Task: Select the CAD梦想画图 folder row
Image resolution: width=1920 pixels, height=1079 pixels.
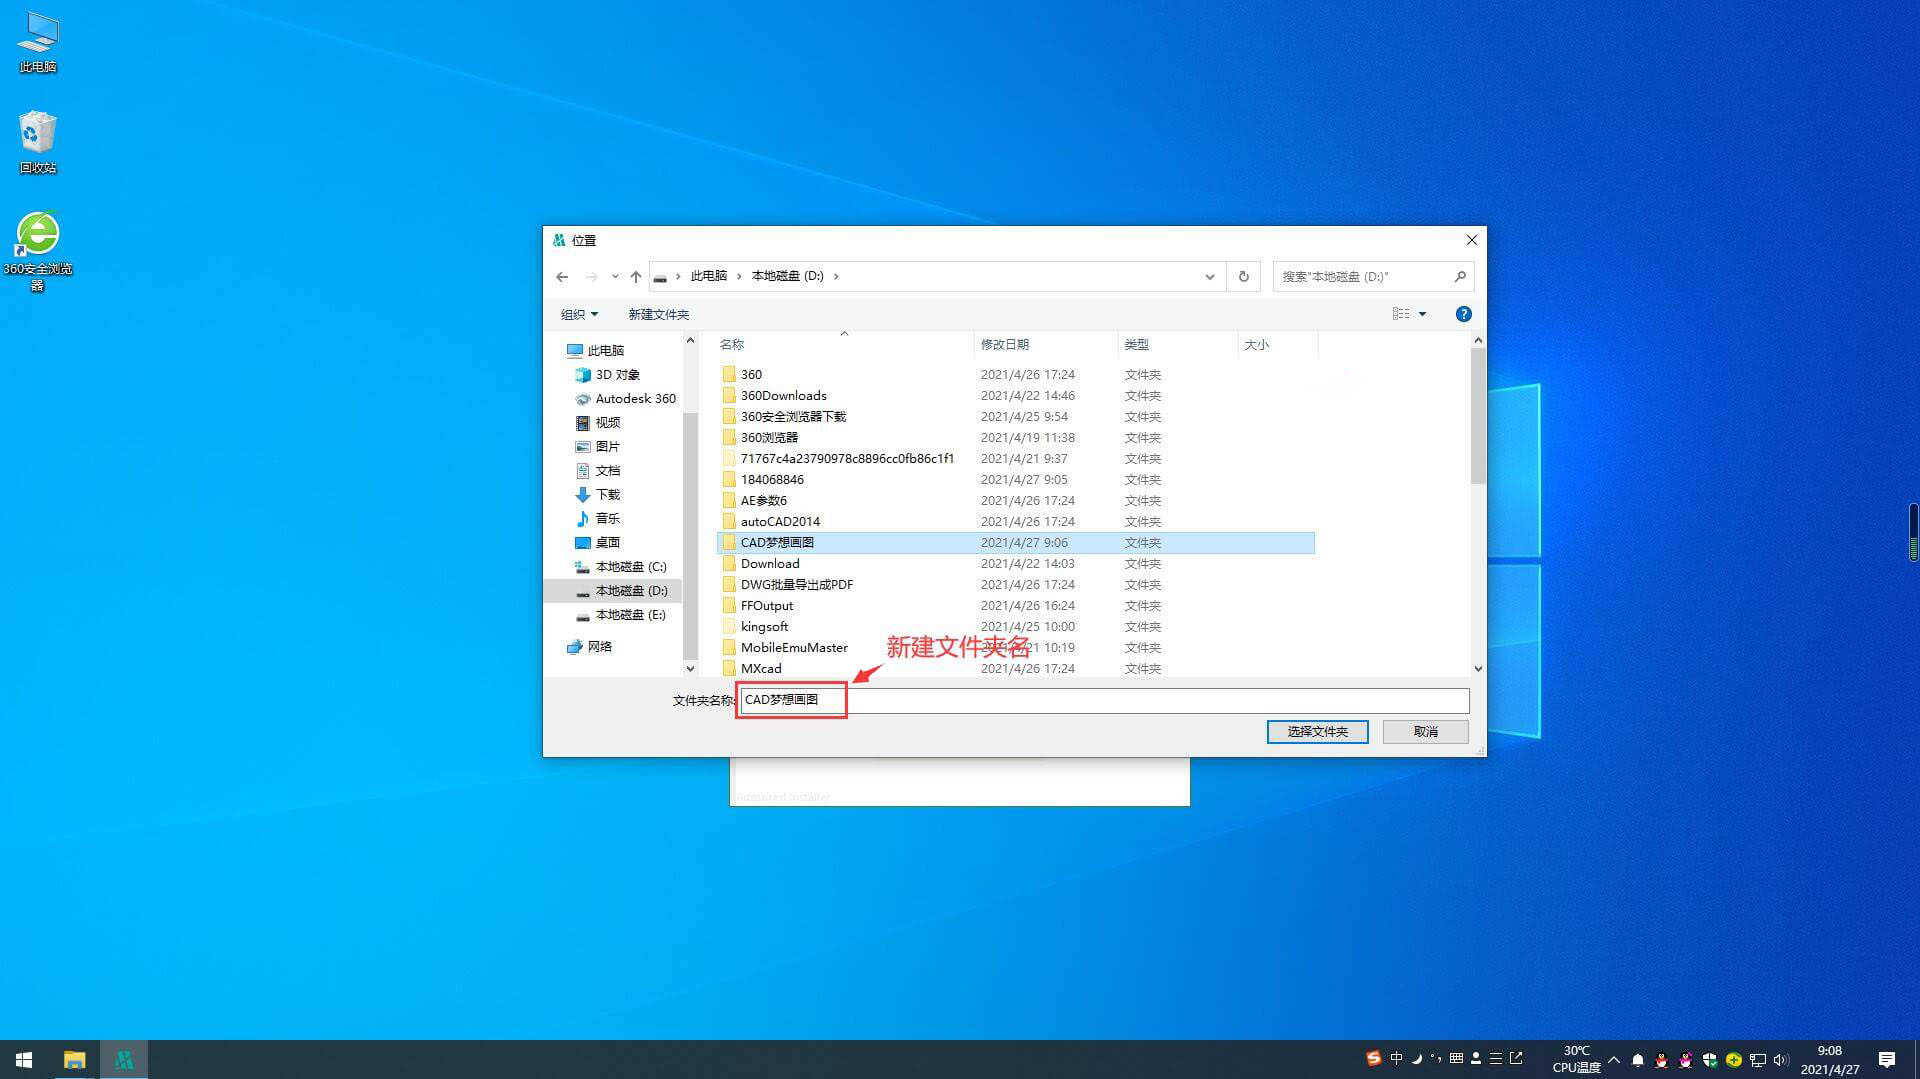Action: tap(1015, 543)
